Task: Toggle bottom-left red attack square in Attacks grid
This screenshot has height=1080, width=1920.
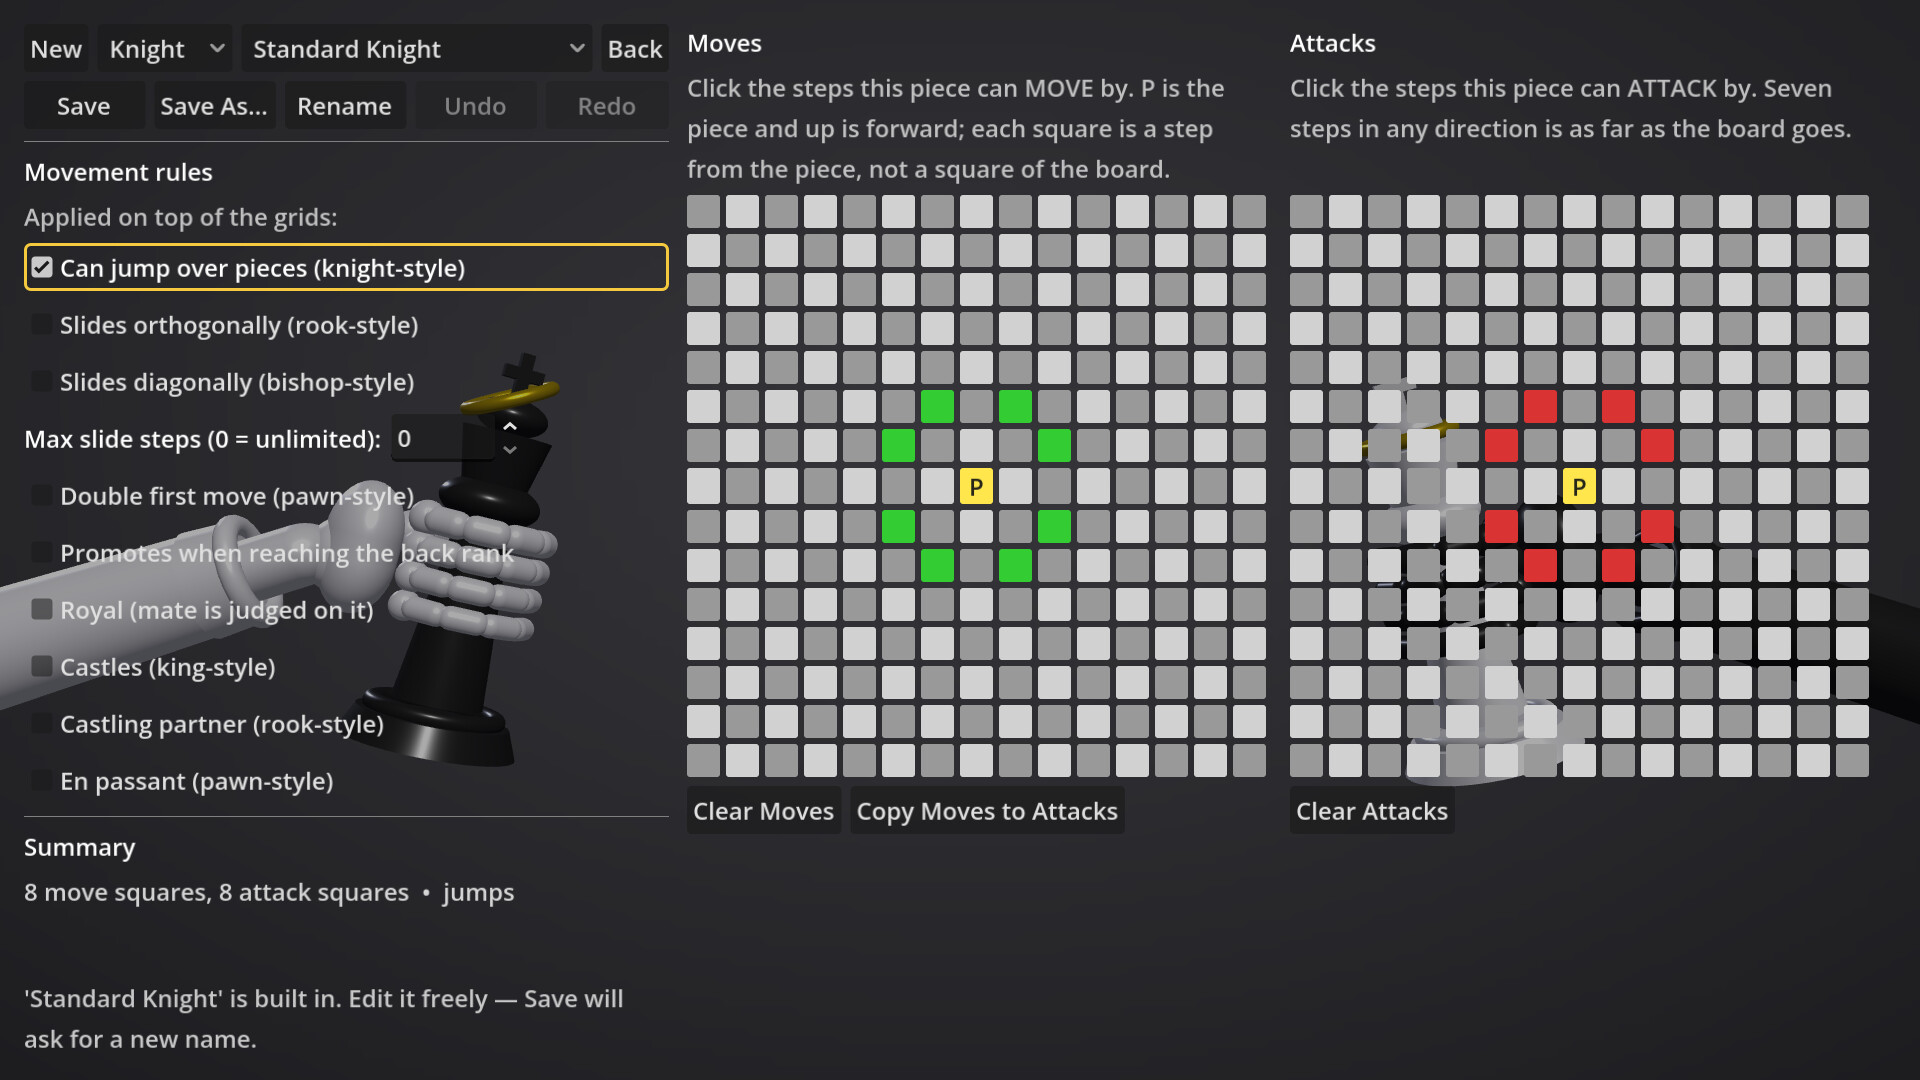Action: point(1540,565)
